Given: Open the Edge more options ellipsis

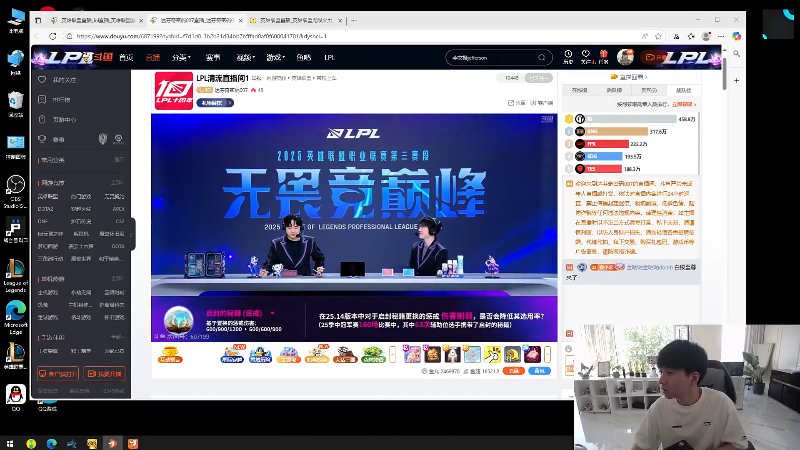Looking at the screenshot, I should click(720, 36).
